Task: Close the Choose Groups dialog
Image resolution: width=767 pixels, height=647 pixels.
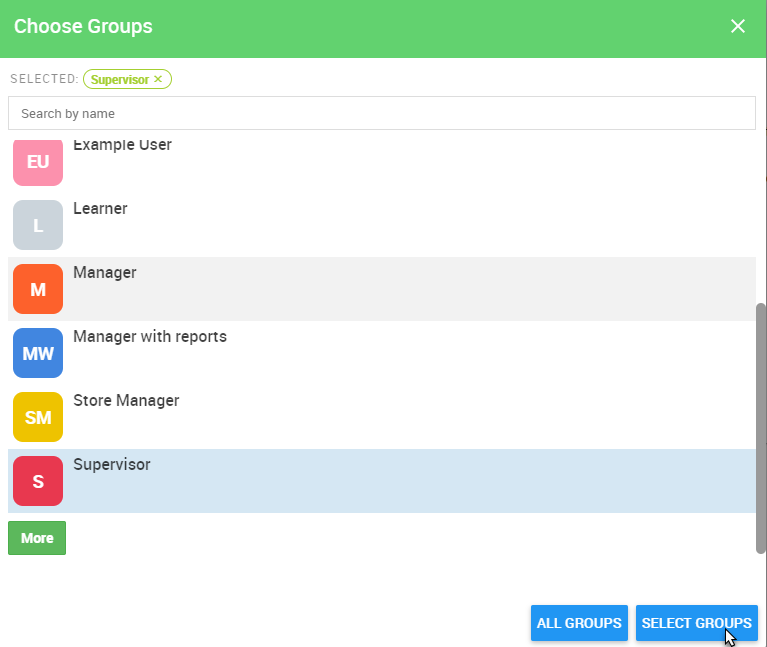Action: tap(738, 26)
